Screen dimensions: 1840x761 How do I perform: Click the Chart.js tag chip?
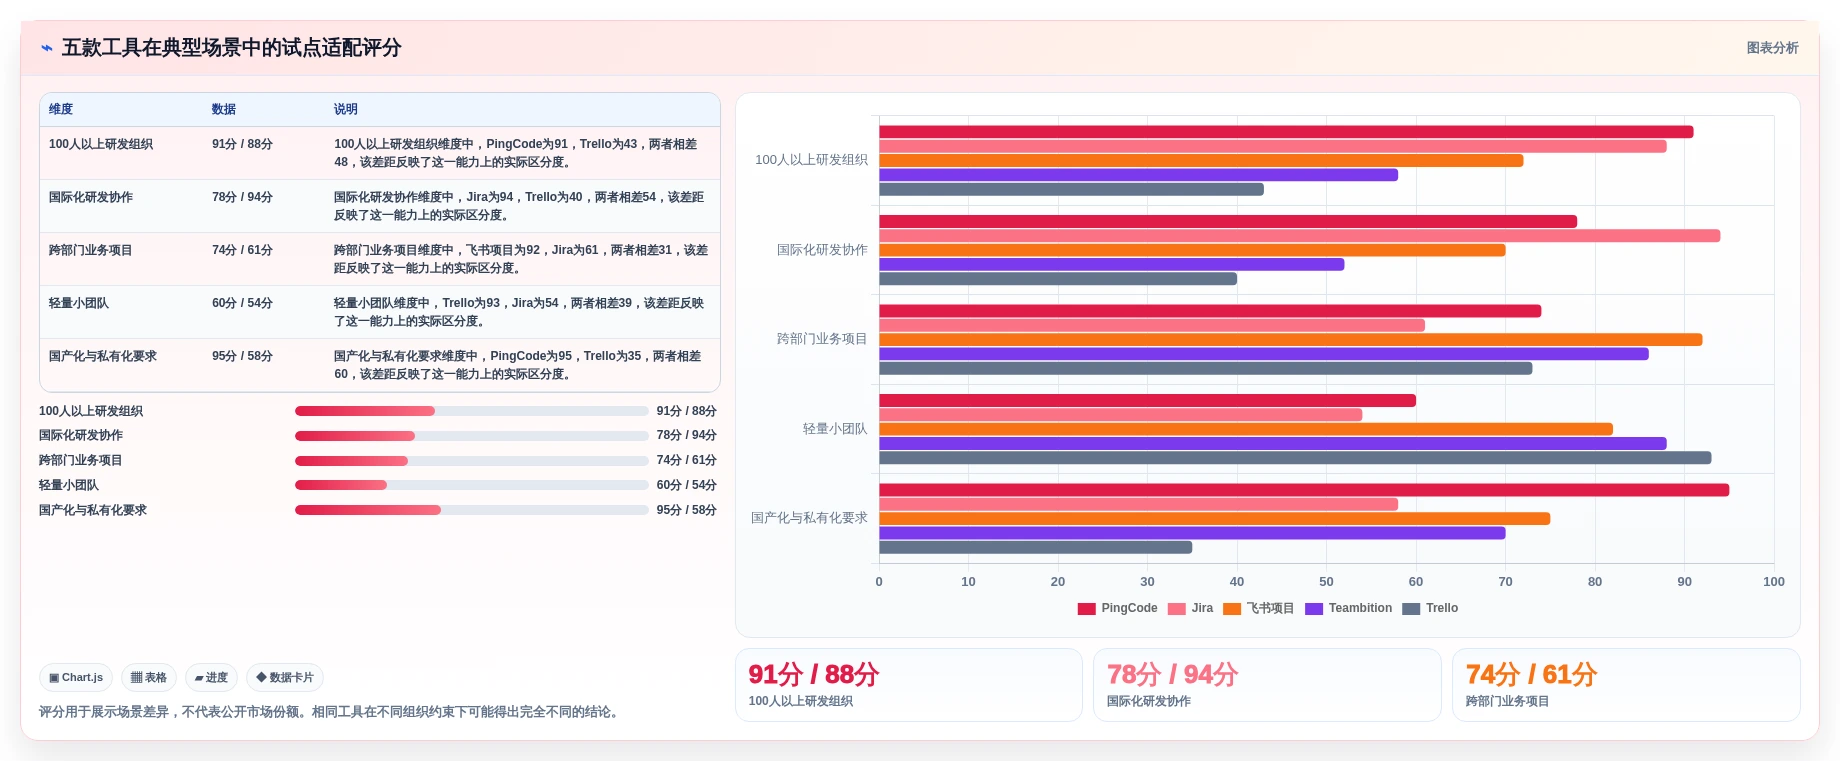(x=76, y=677)
